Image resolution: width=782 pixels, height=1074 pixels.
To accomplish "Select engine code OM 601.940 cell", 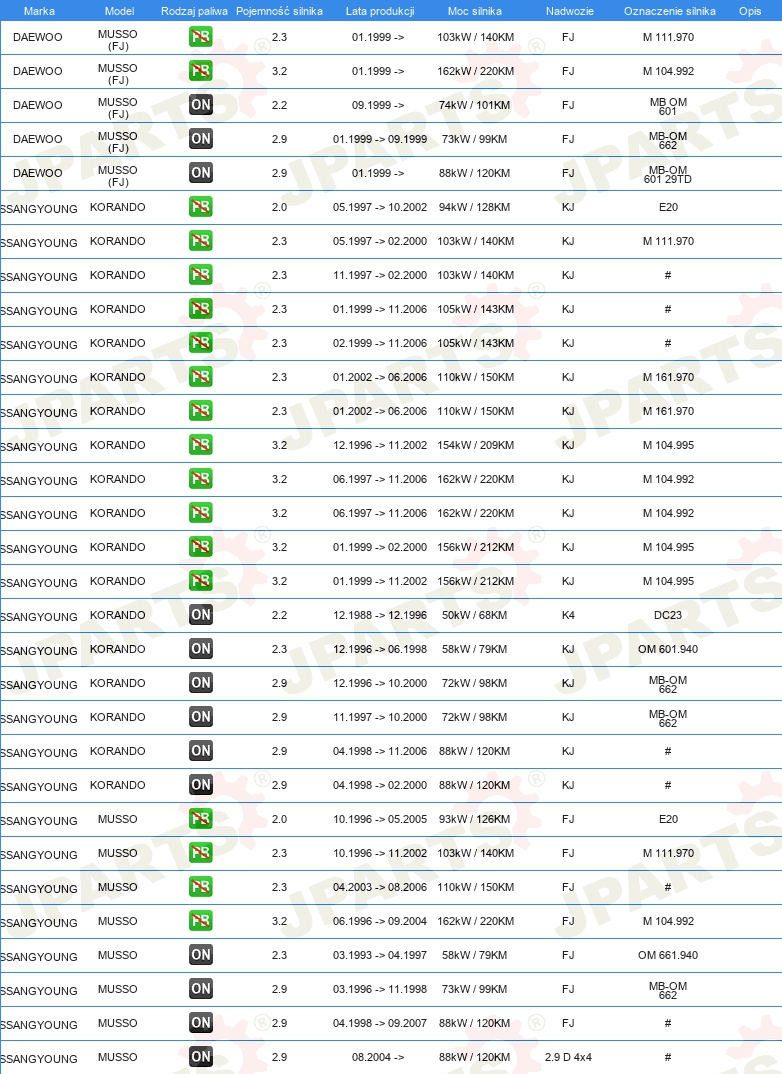I will click(668, 649).
